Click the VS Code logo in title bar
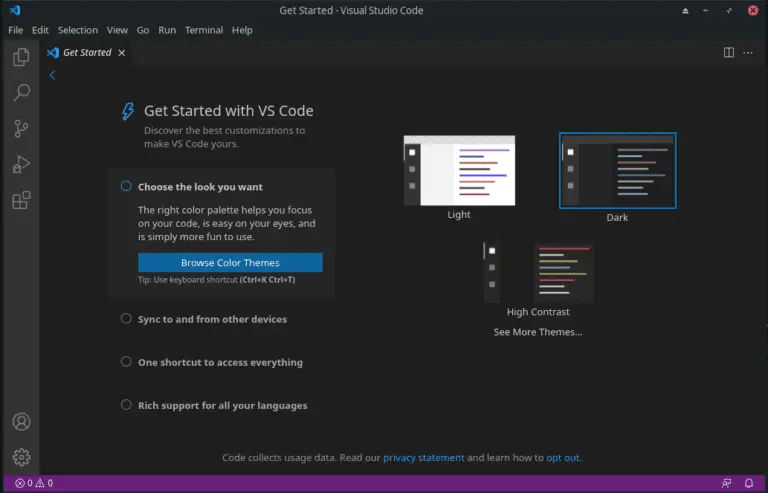 click(x=15, y=10)
